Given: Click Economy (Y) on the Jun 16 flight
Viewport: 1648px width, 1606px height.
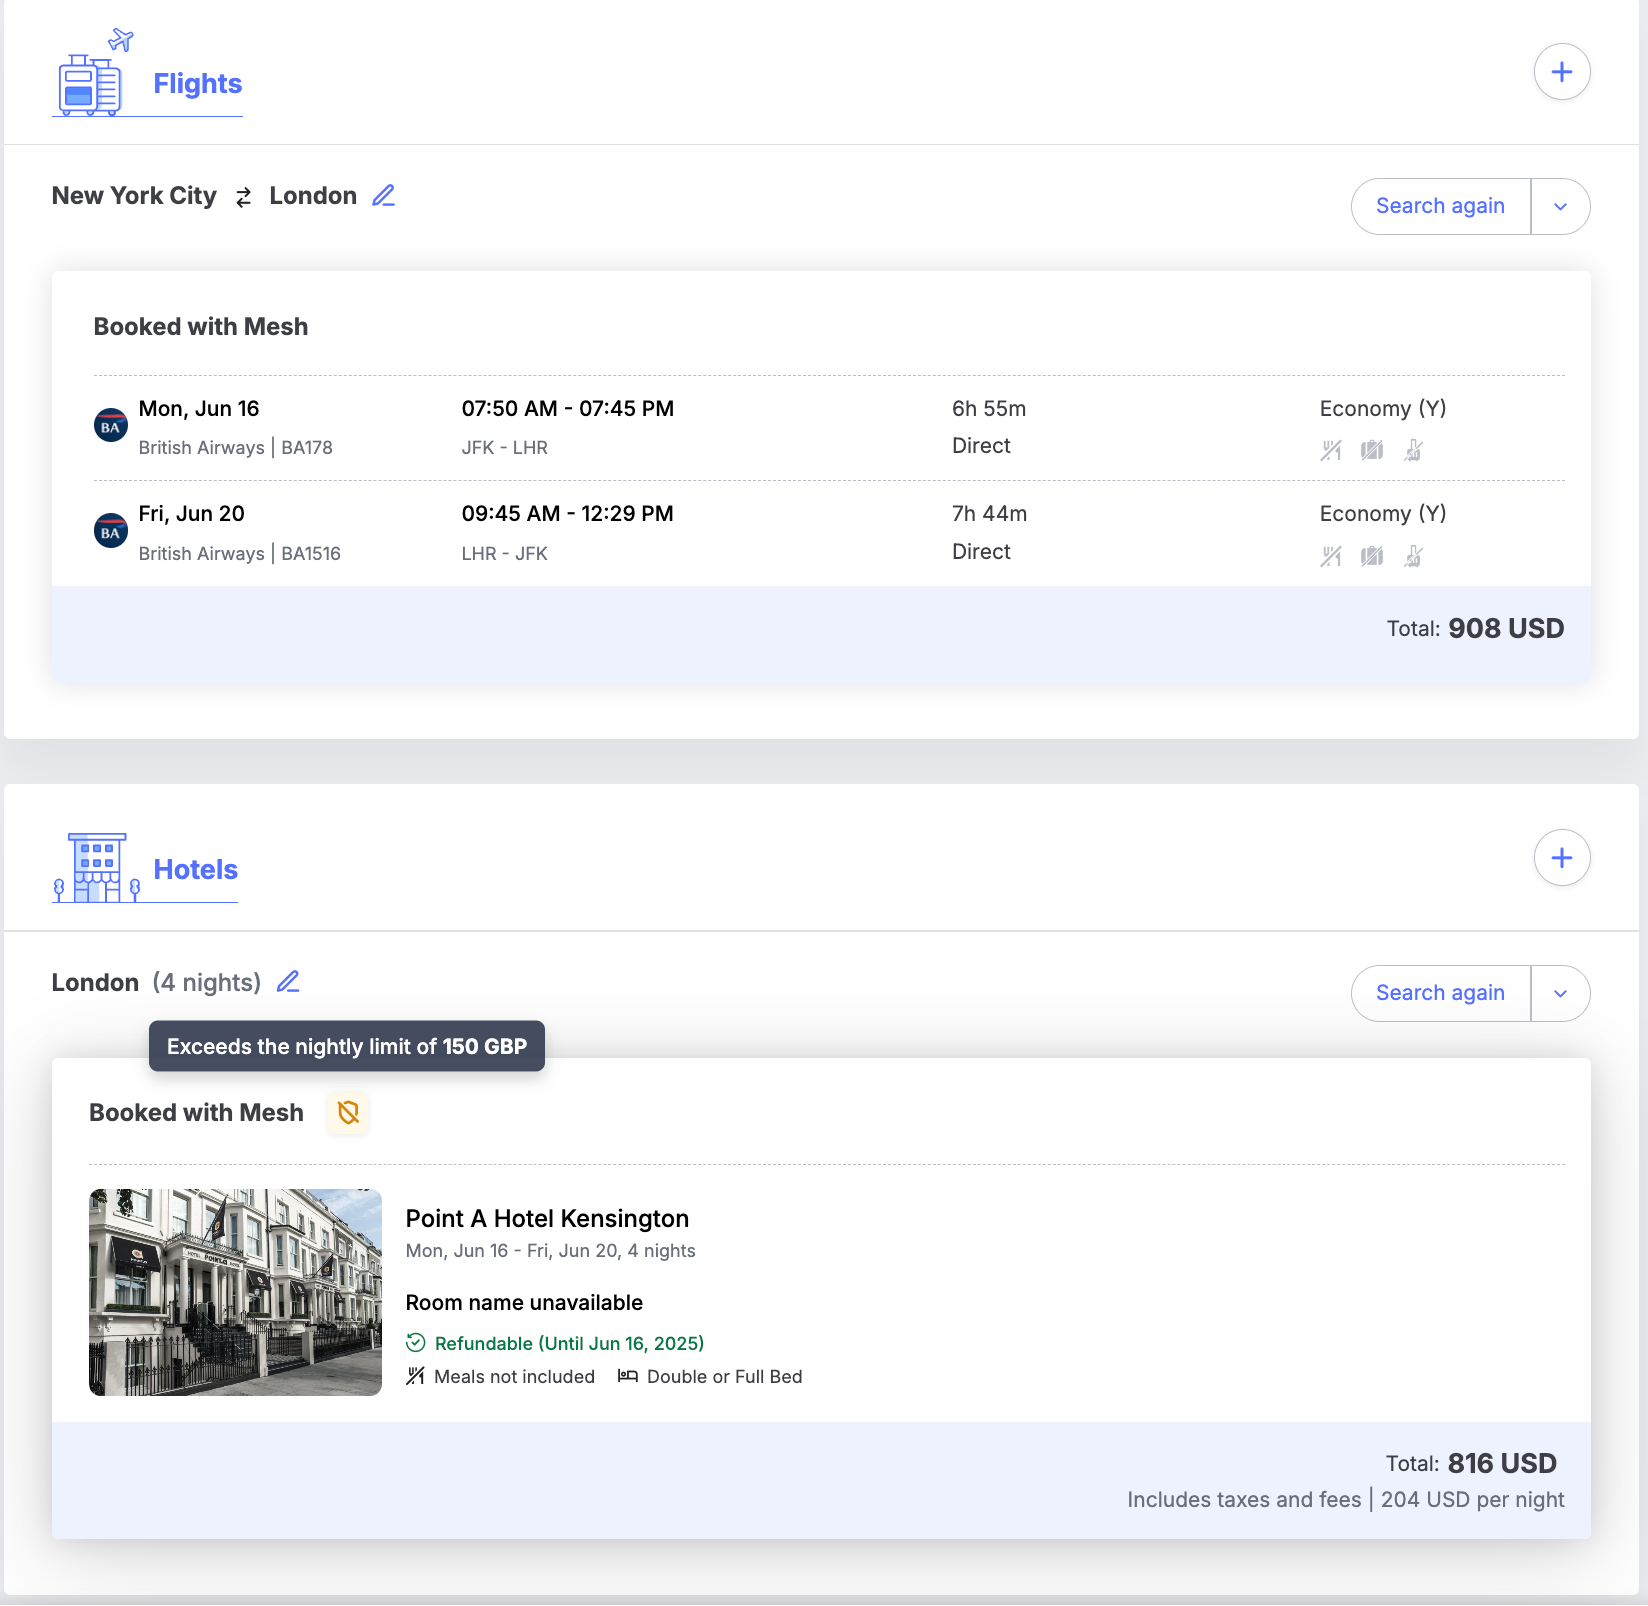Looking at the screenshot, I should click(x=1383, y=409).
